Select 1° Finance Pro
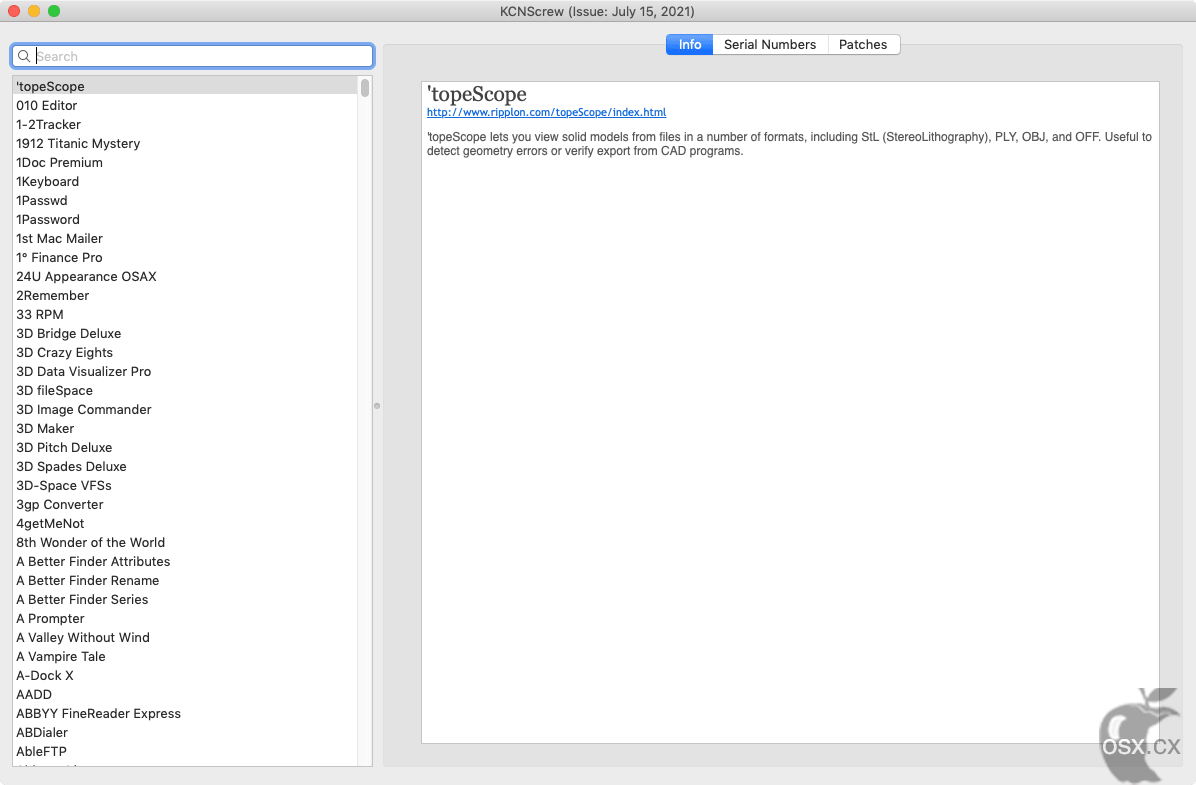The image size is (1196, 785). (x=185, y=258)
